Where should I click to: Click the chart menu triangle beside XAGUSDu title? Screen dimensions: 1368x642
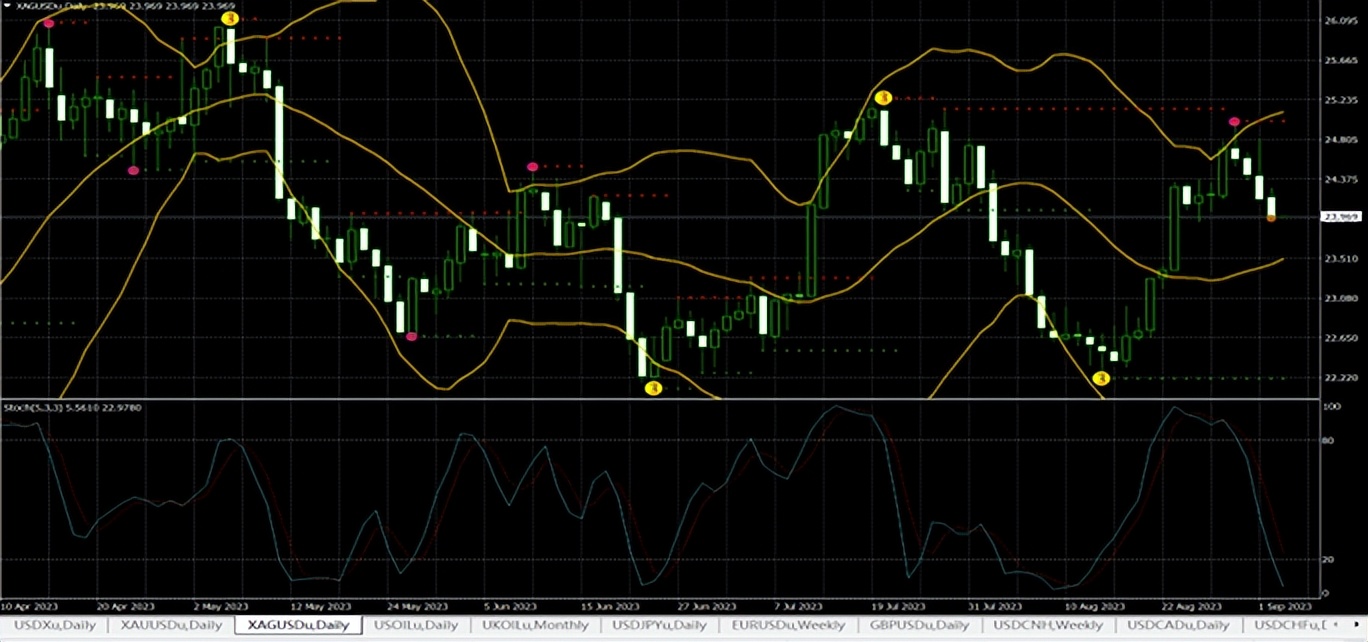(x=6, y=5)
